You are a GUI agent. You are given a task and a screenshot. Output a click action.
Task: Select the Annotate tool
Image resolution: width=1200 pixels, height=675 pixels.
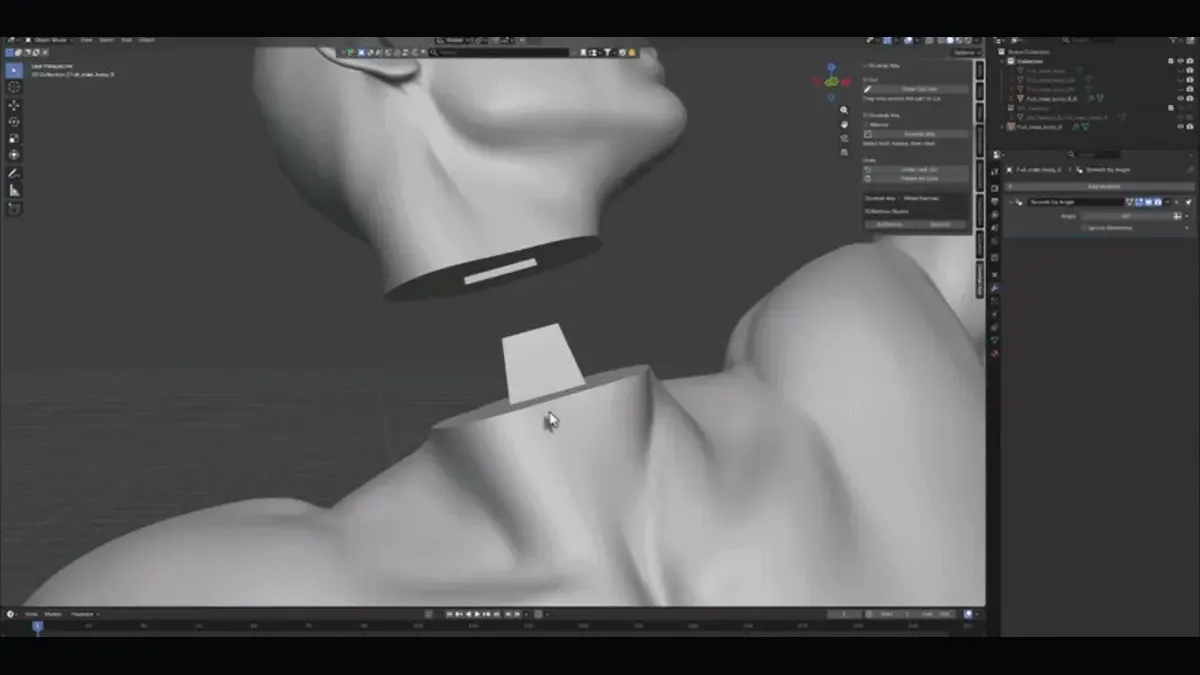coord(14,173)
